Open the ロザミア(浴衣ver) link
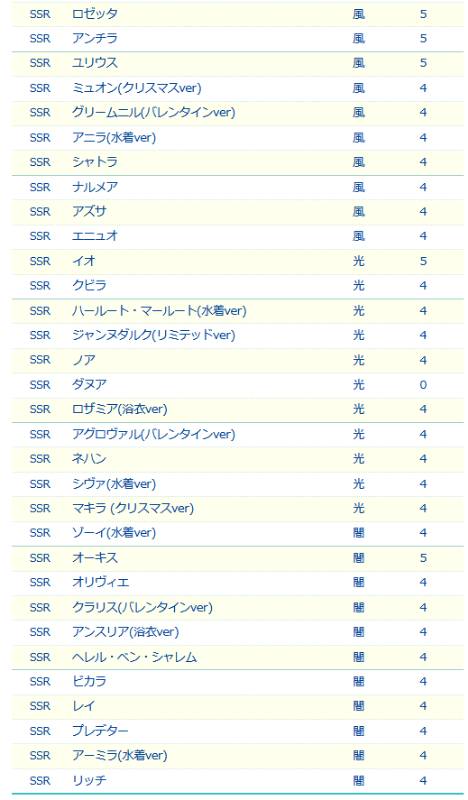 point(119,409)
